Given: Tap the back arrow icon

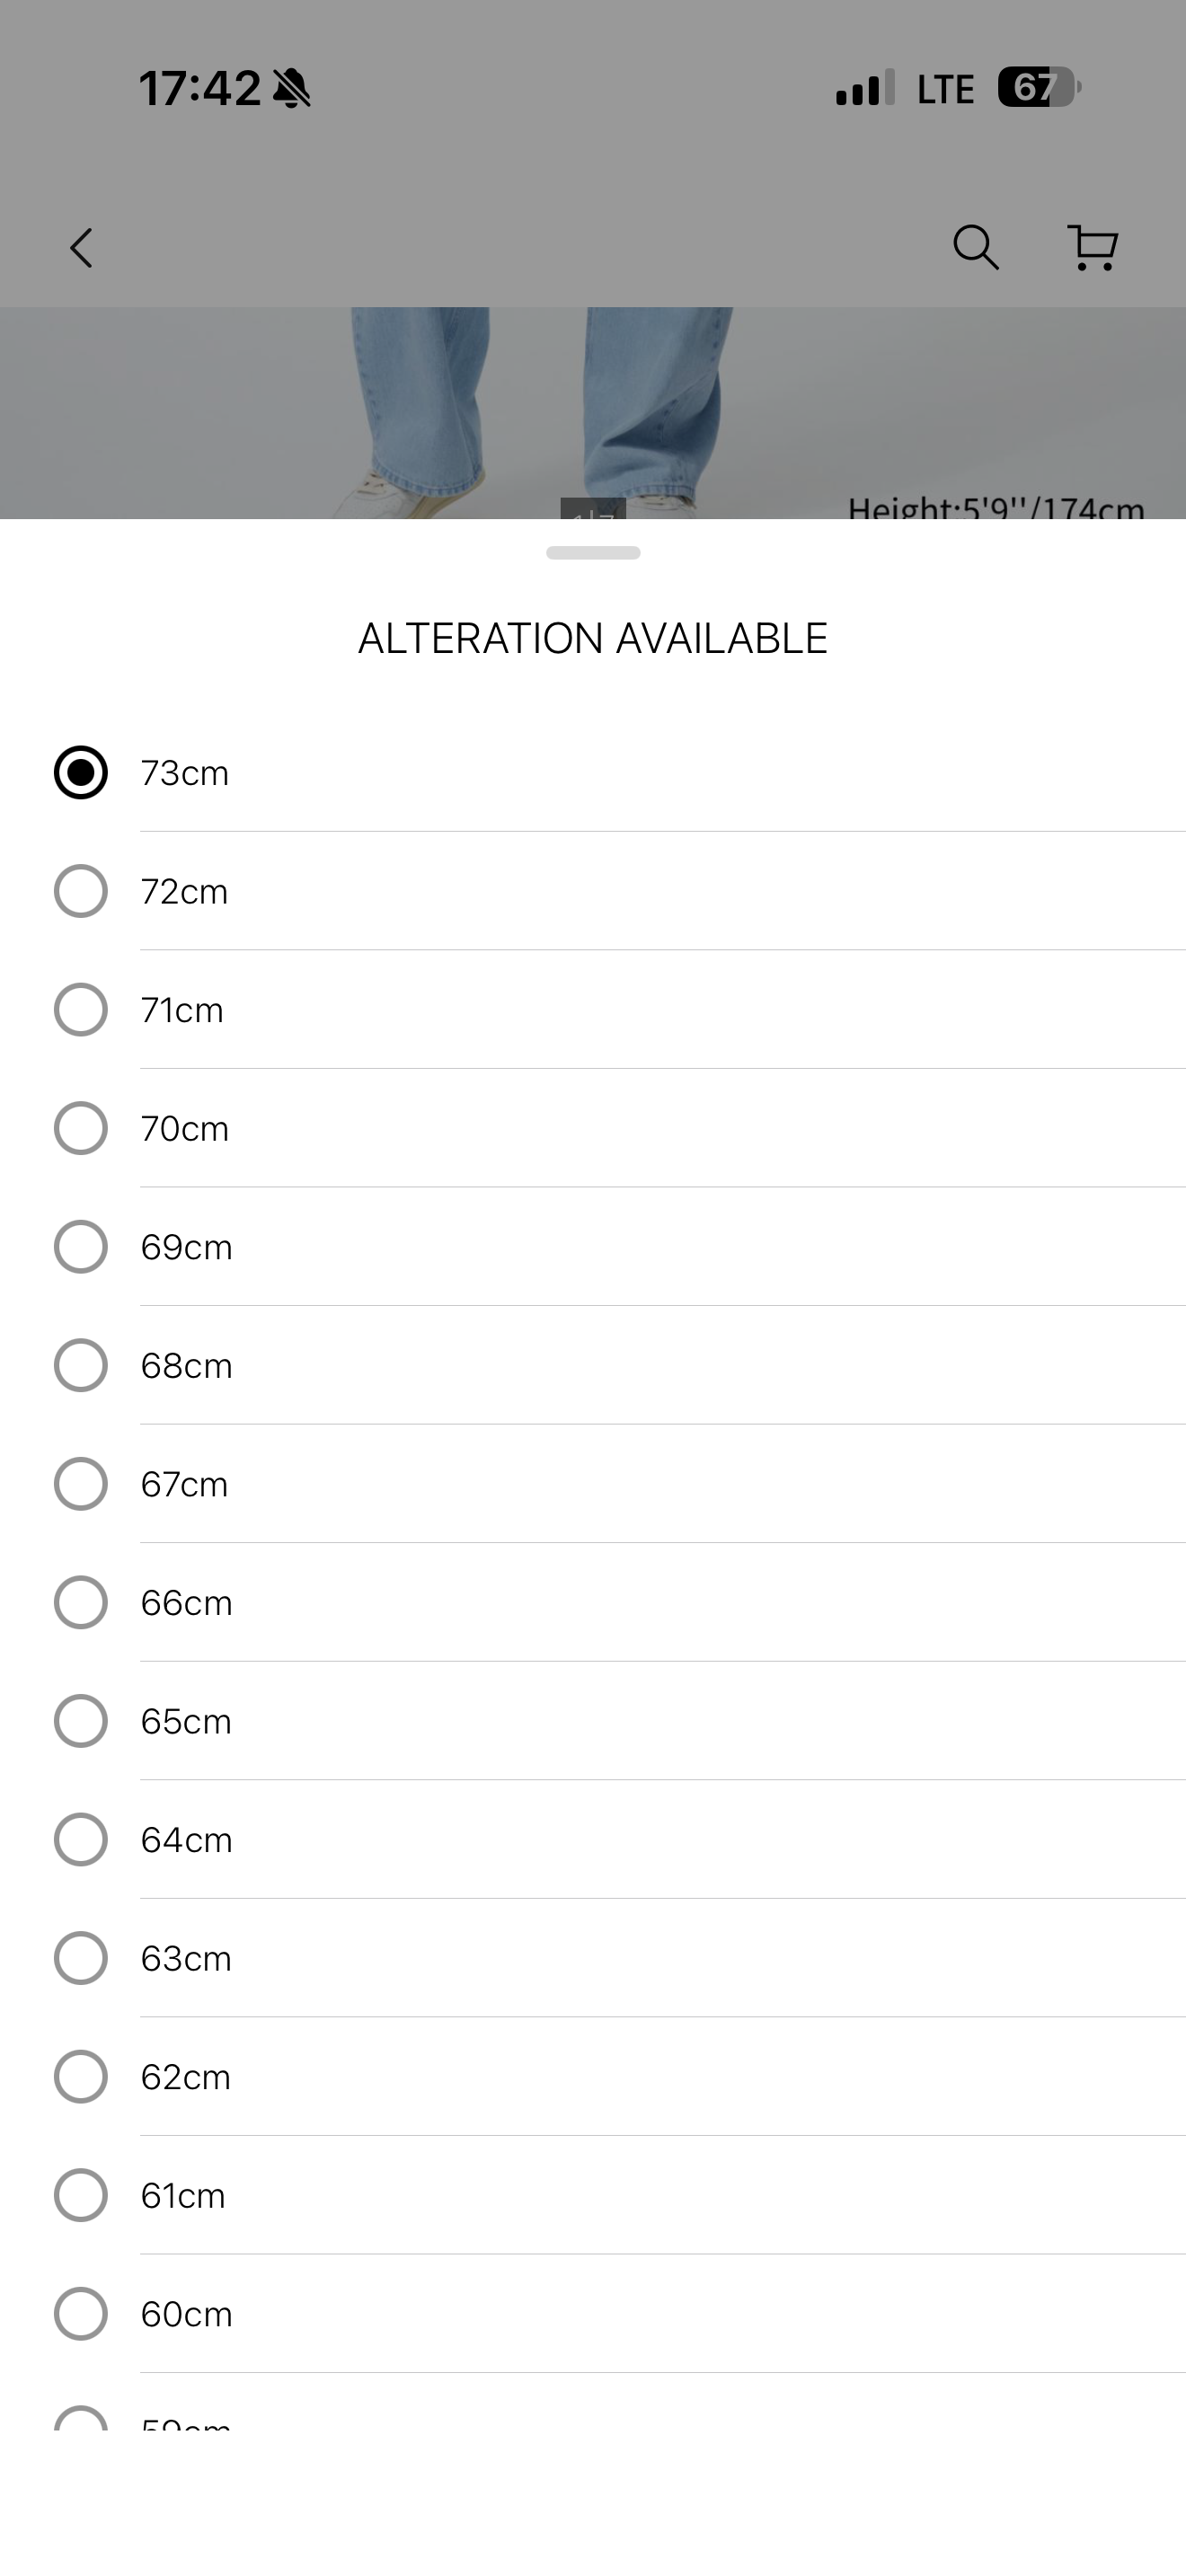Looking at the screenshot, I should tap(81, 248).
